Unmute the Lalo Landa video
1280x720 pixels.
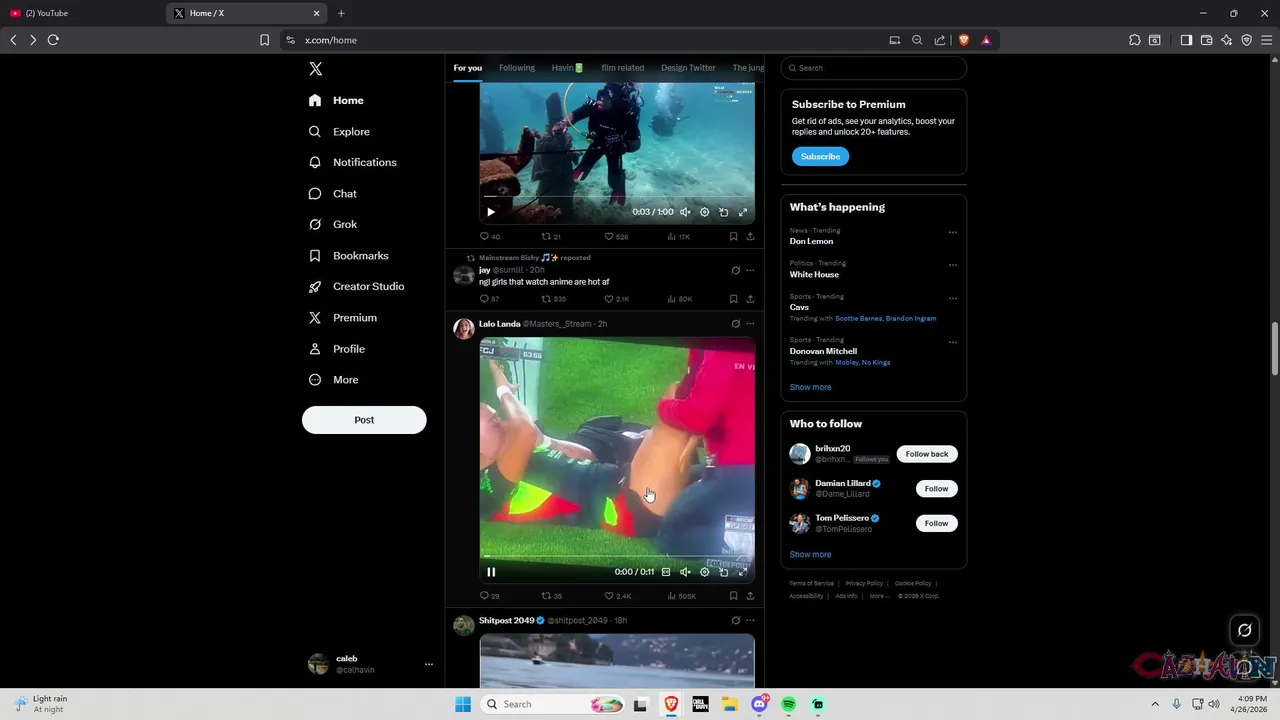pyautogui.click(x=685, y=572)
